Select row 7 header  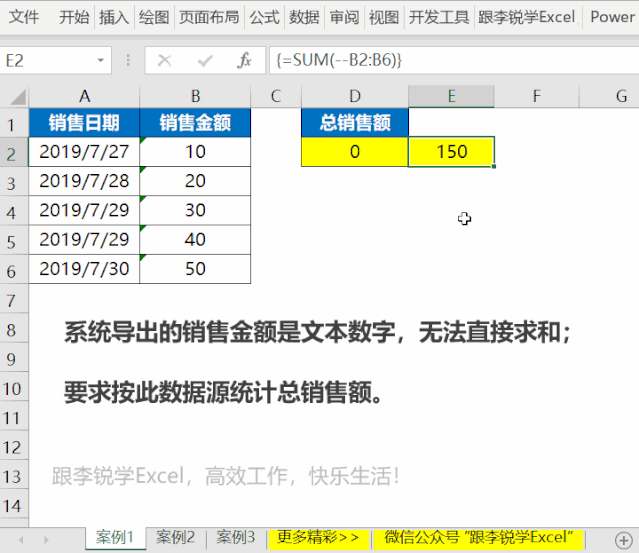tap(14, 299)
